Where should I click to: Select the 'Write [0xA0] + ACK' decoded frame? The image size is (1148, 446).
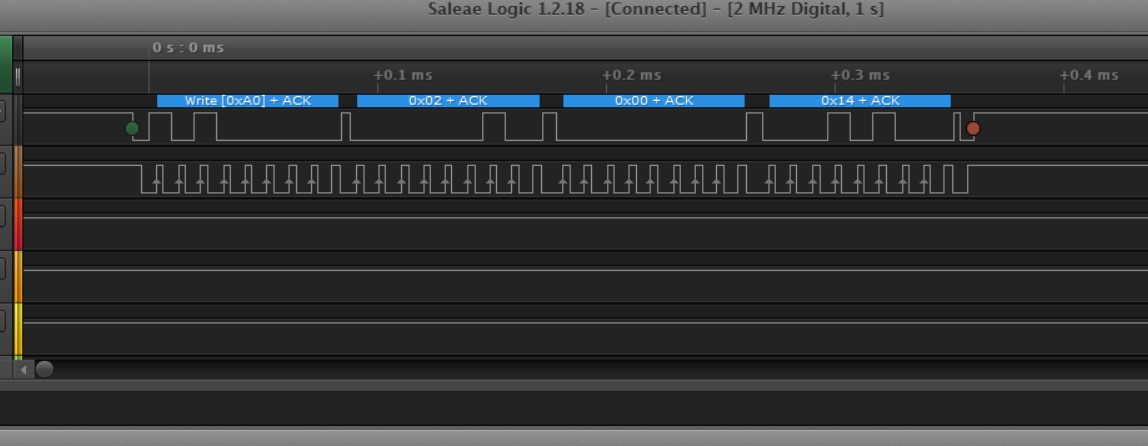[248, 101]
